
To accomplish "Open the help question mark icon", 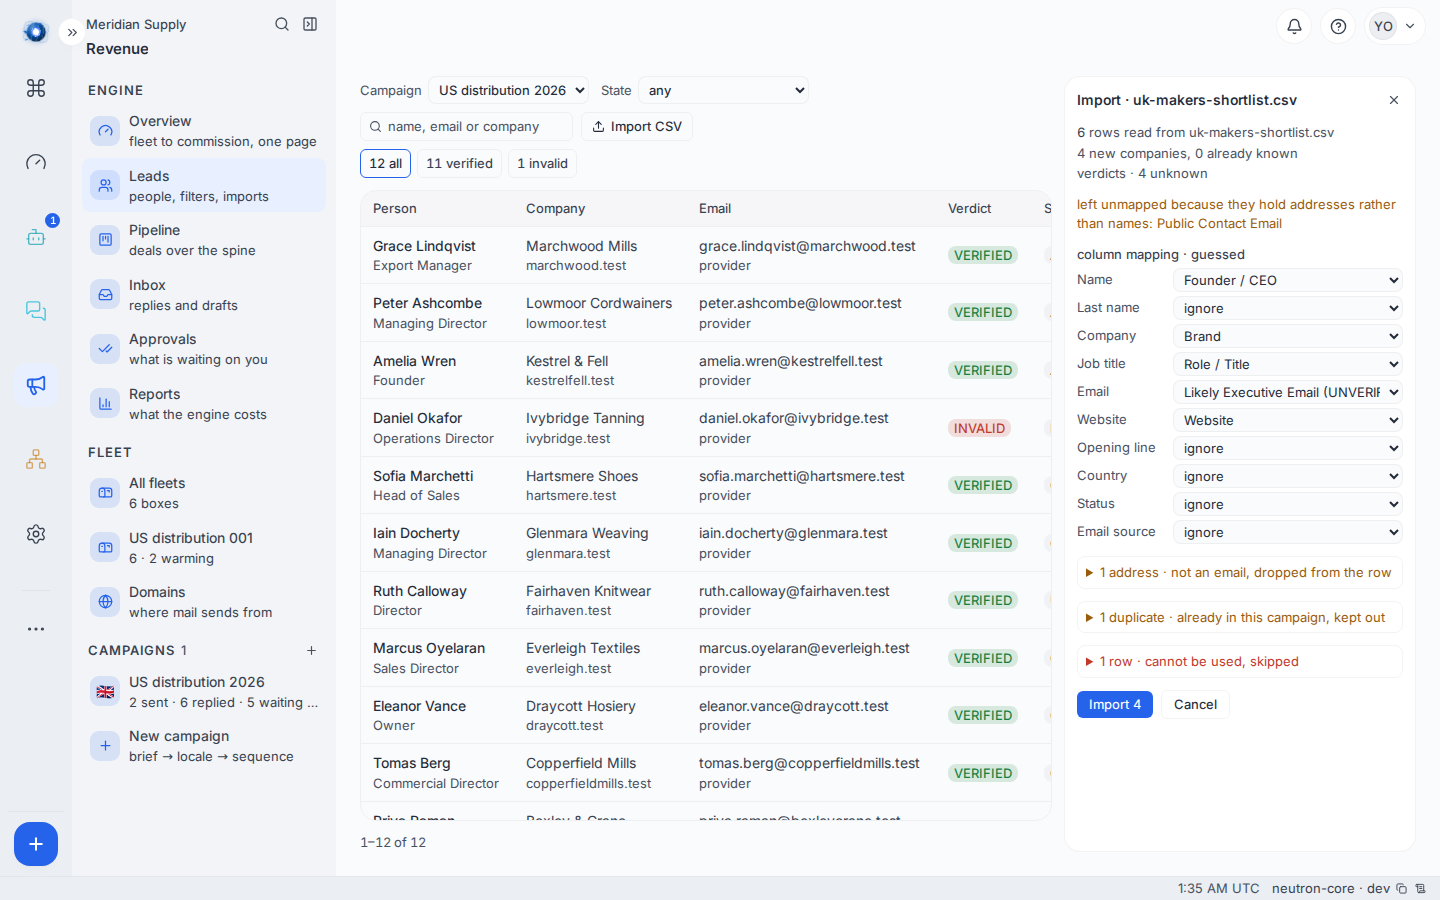I will [x=1338, y=26].
